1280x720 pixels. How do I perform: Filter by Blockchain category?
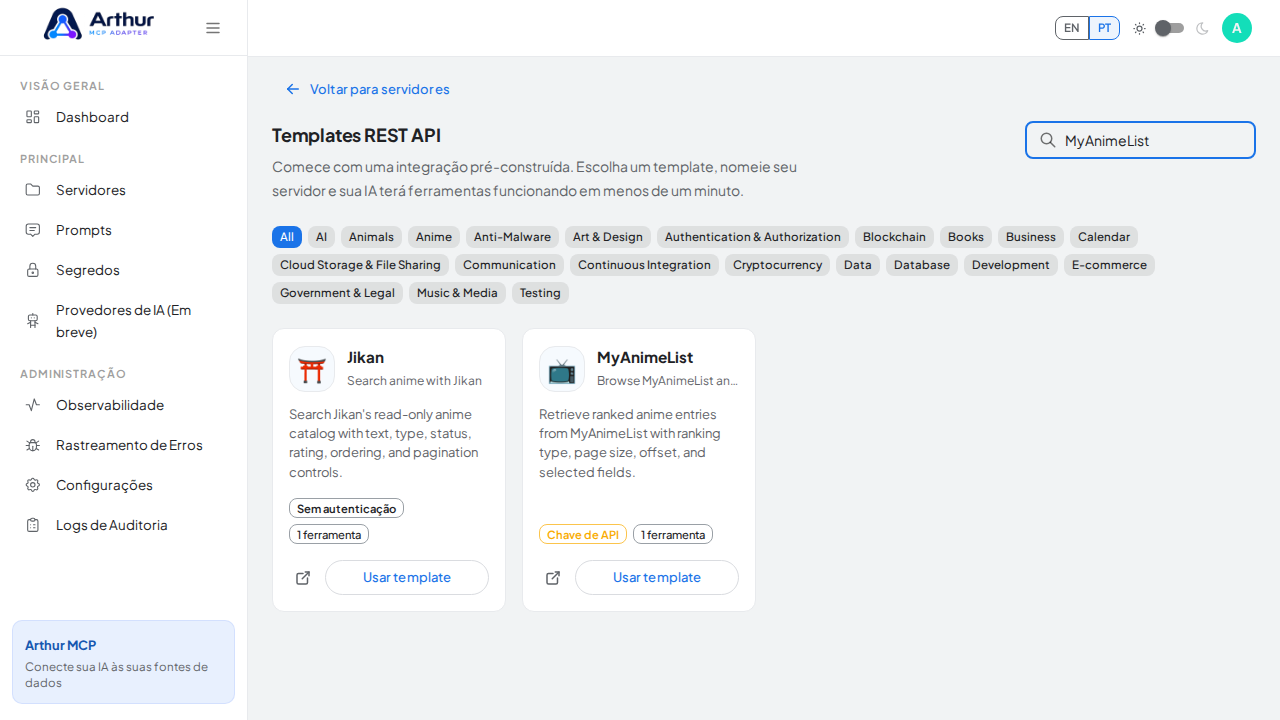tap(894, 237)
